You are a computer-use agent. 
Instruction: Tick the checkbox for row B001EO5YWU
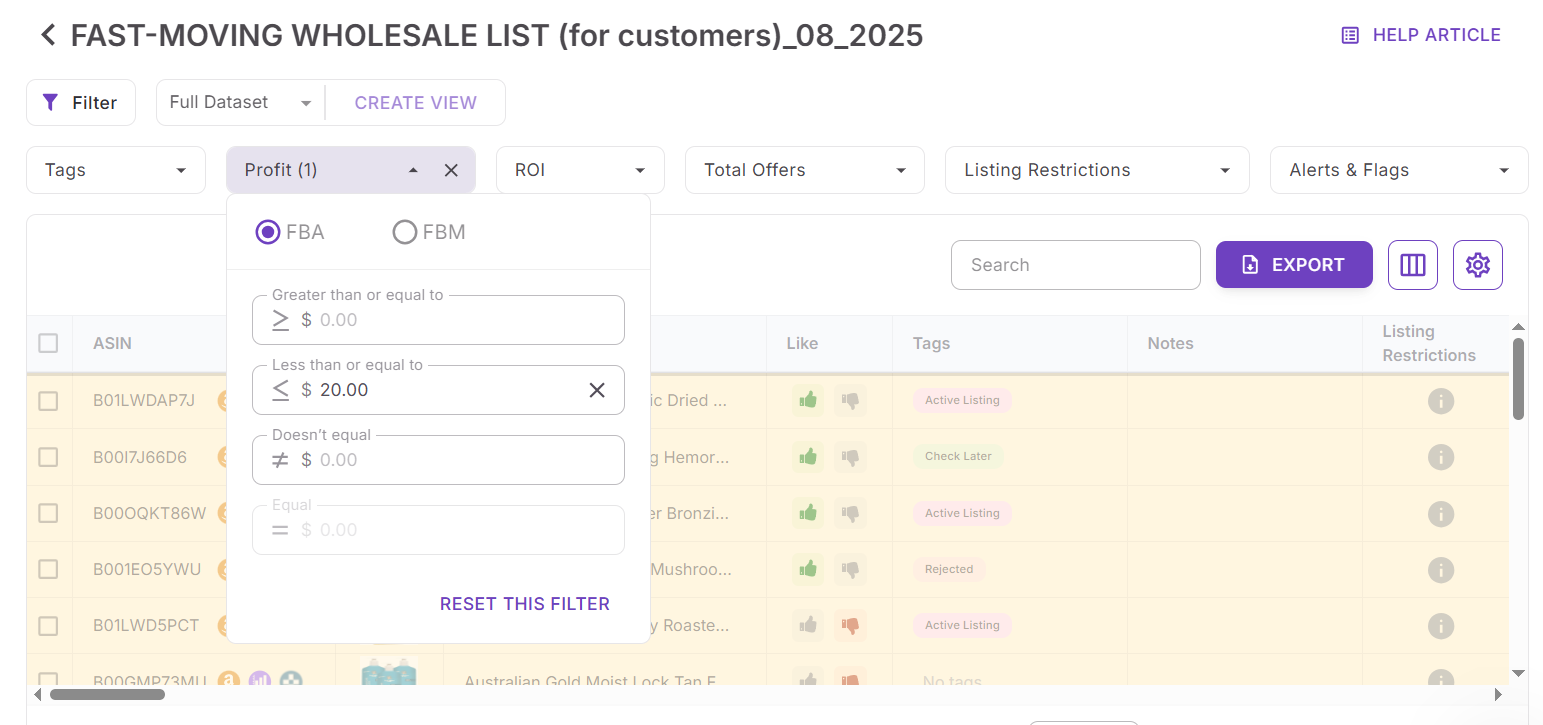click(x=48, y=569)
